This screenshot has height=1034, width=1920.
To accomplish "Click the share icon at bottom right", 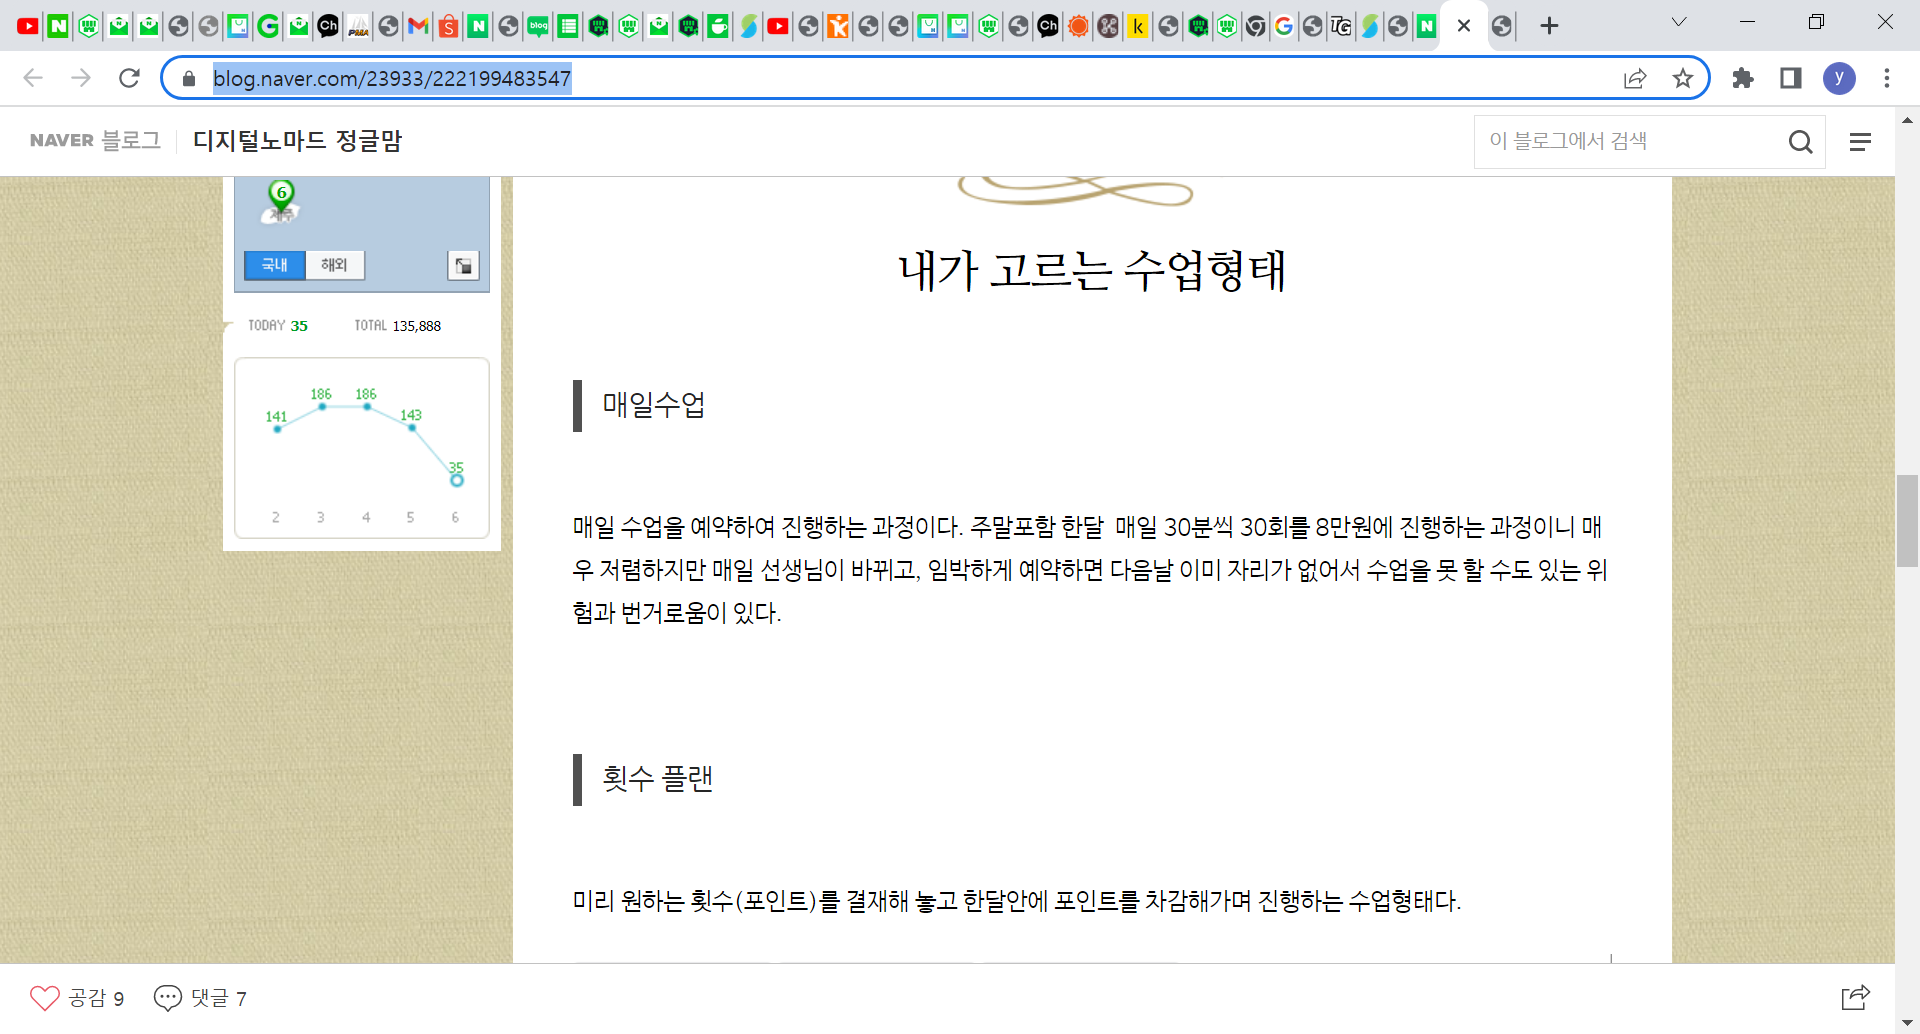I will click(1855, 997).
